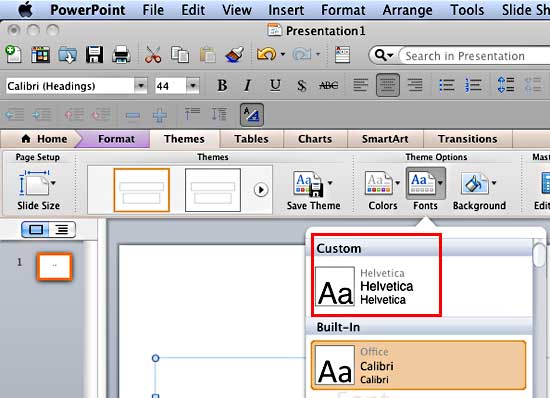
Task: Switch to the Transitions ribbon tab
Action: click(468, 139)
